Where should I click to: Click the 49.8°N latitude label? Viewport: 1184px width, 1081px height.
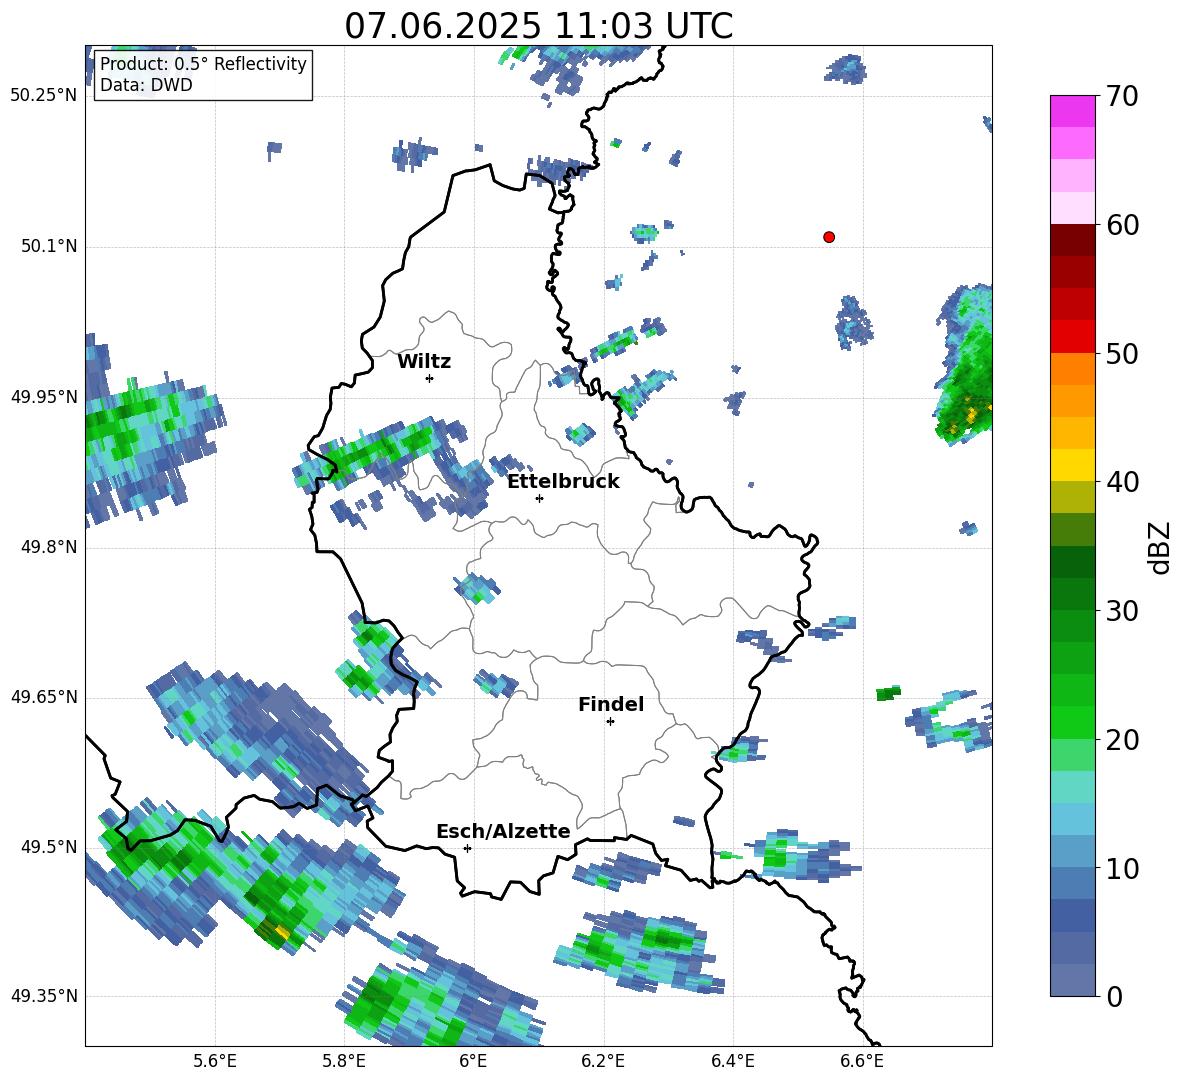[x=49, y=547]
